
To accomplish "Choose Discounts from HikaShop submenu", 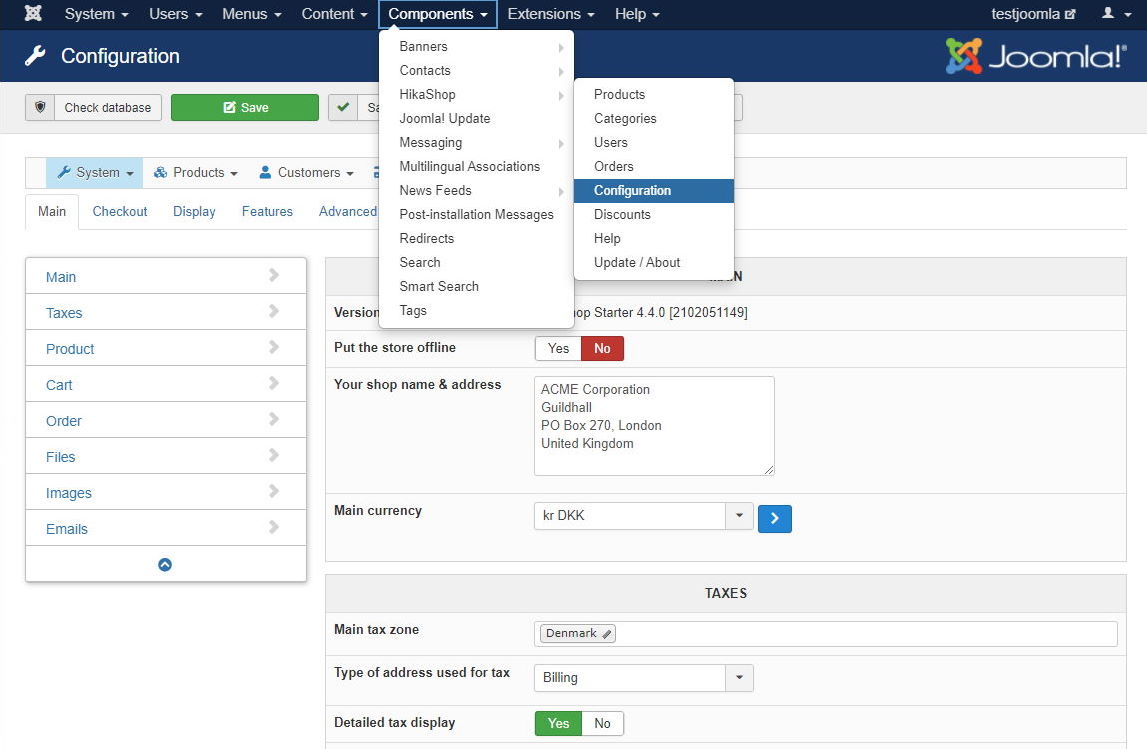I will [654, 215].
